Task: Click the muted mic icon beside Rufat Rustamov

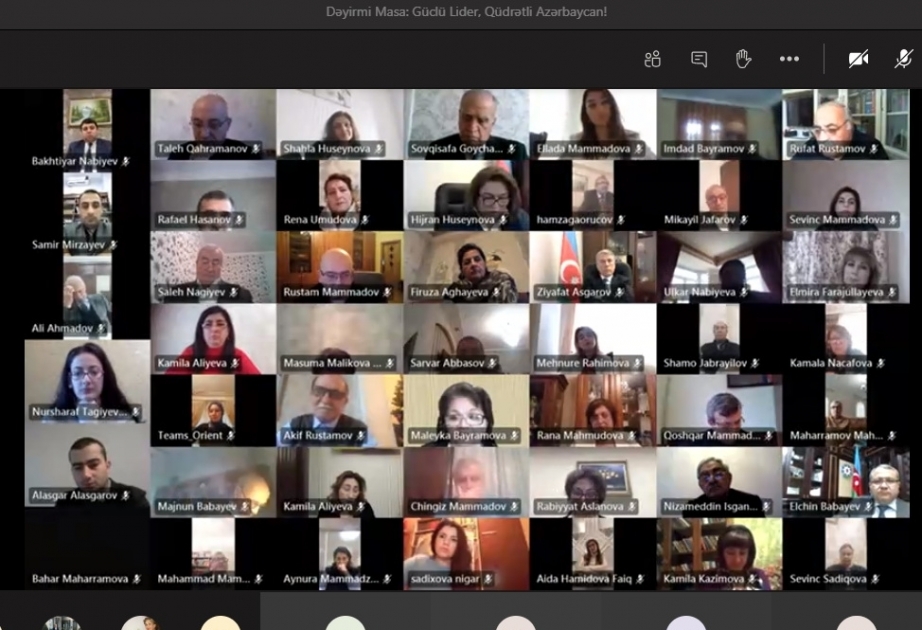Action: point(874,149)
